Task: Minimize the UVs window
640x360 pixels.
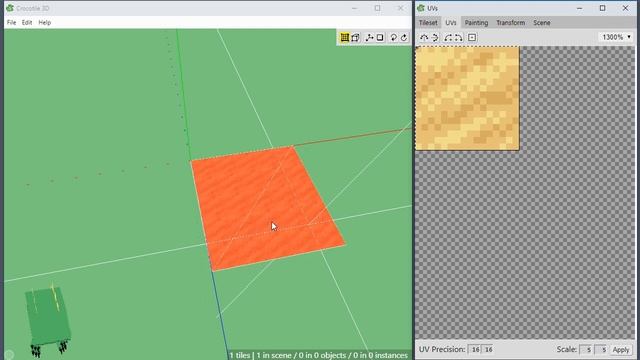Action: [x=580, y=8]
